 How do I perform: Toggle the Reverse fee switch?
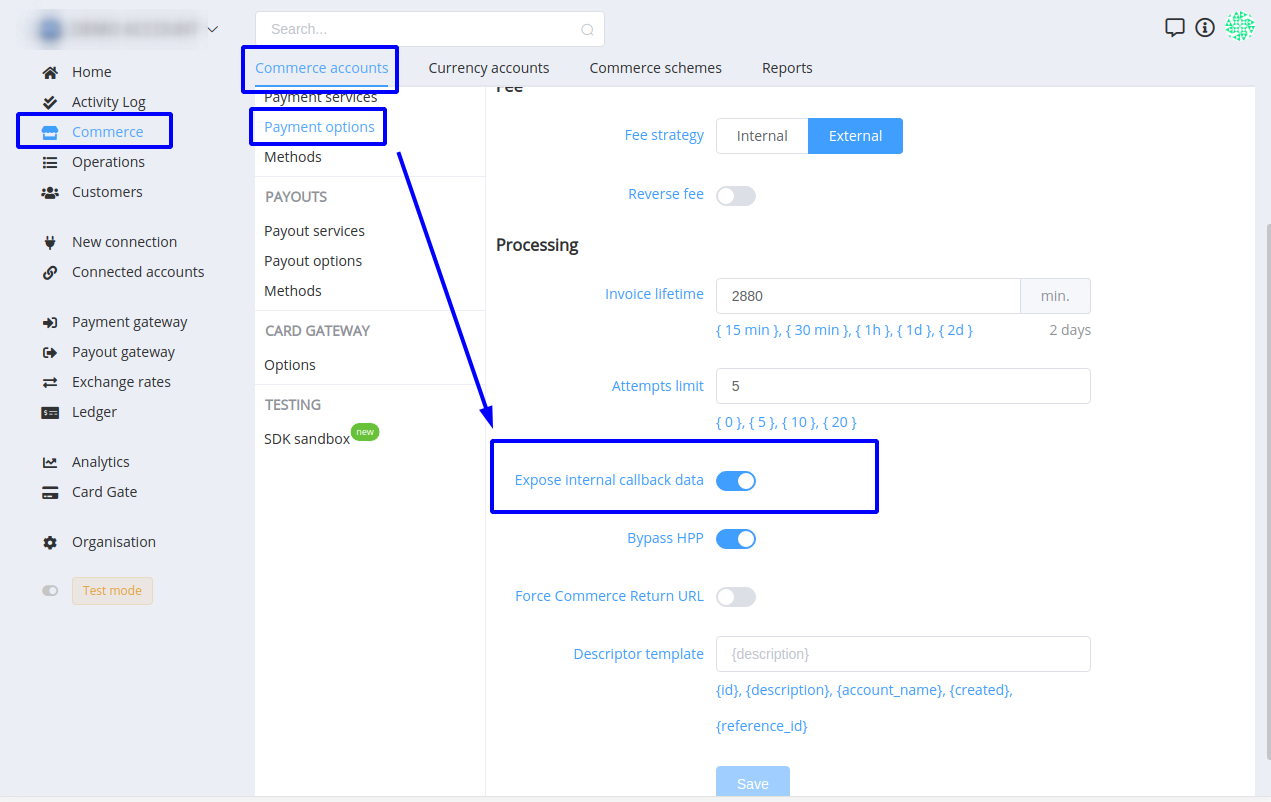(736, 196)
